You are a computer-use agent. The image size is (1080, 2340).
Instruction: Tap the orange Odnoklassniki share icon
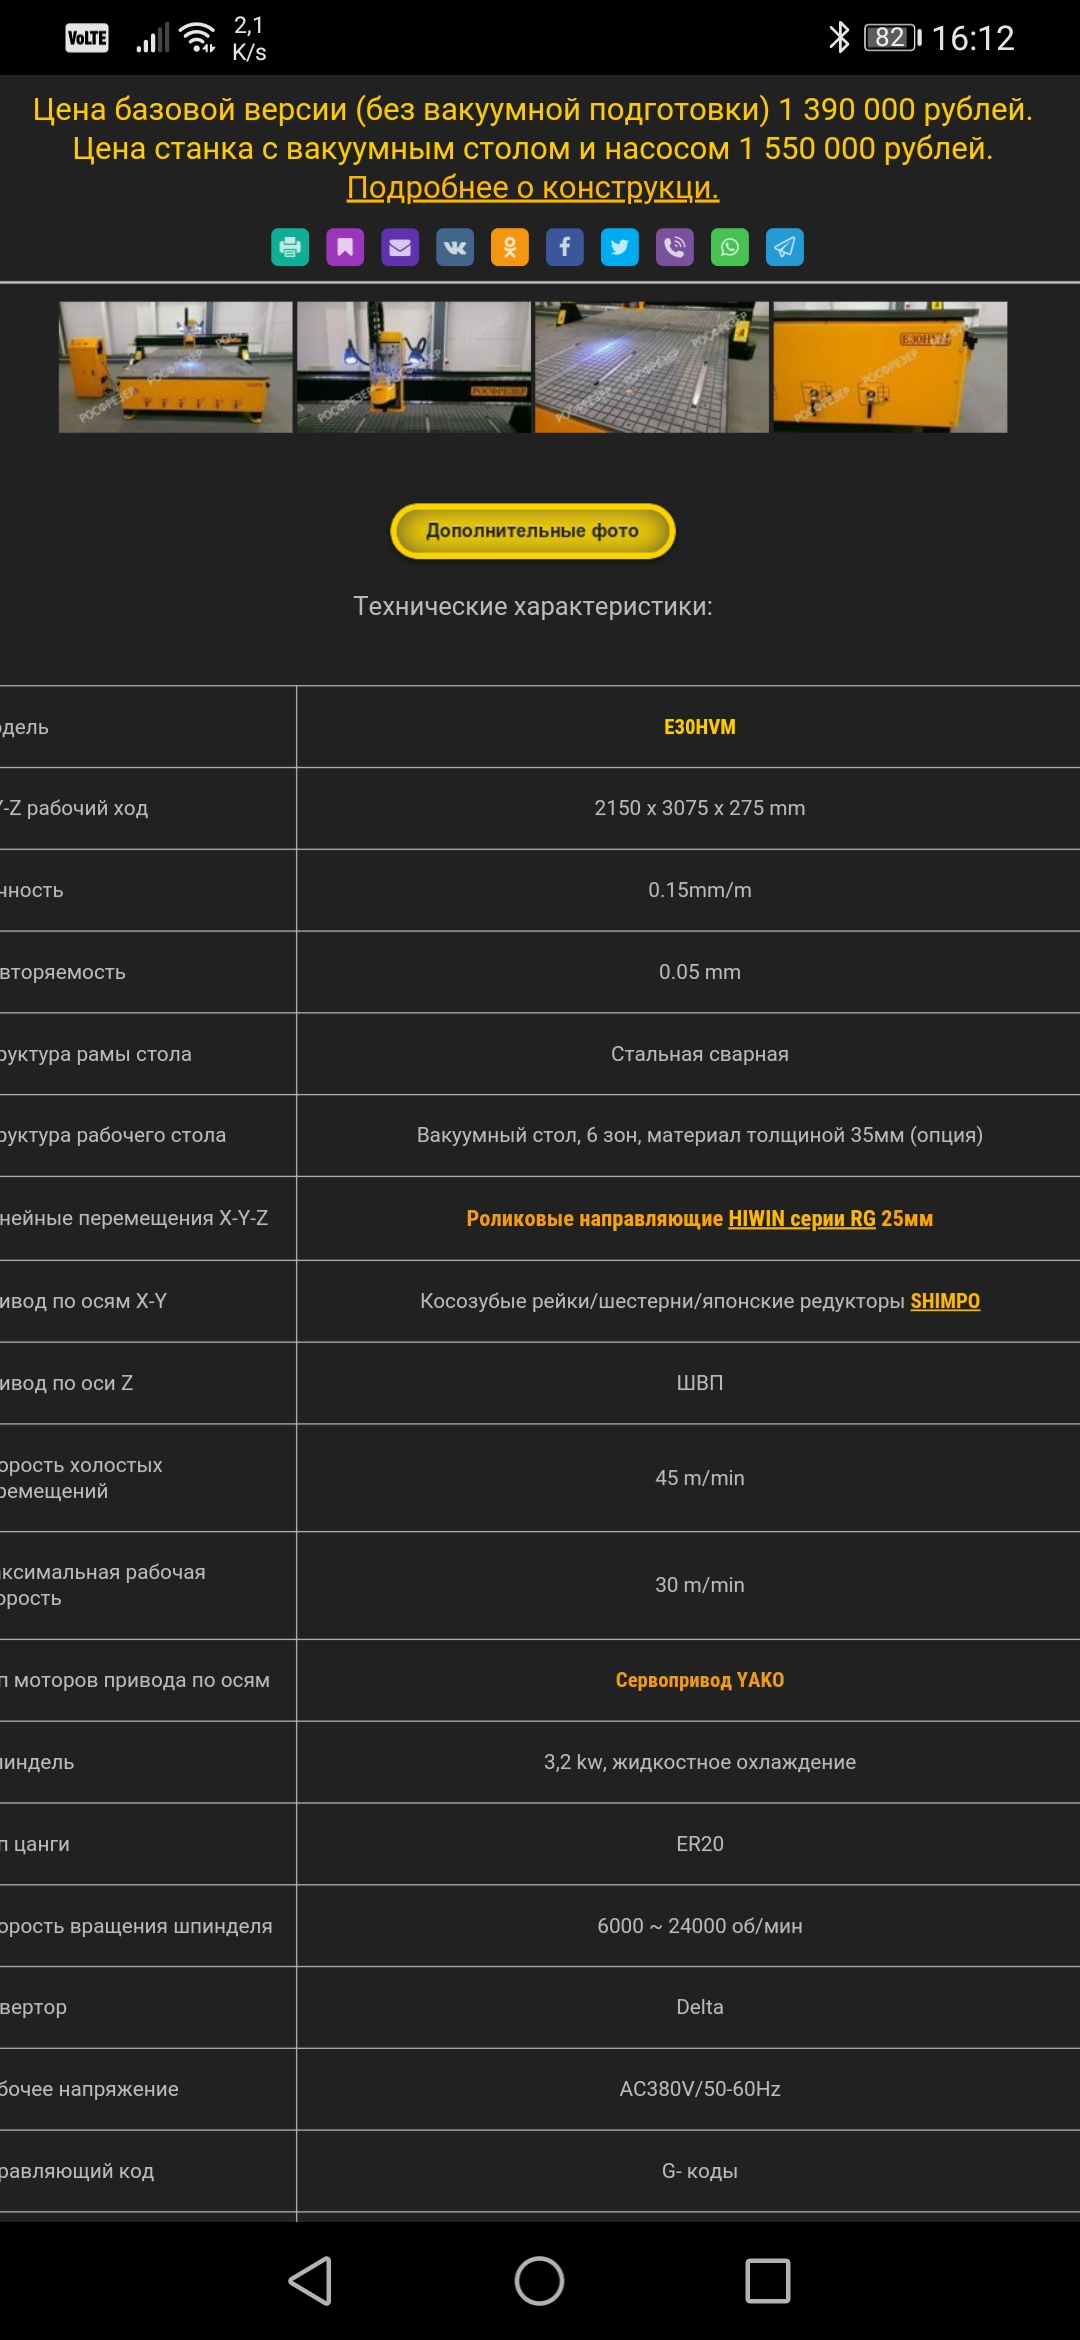(510, 247)
